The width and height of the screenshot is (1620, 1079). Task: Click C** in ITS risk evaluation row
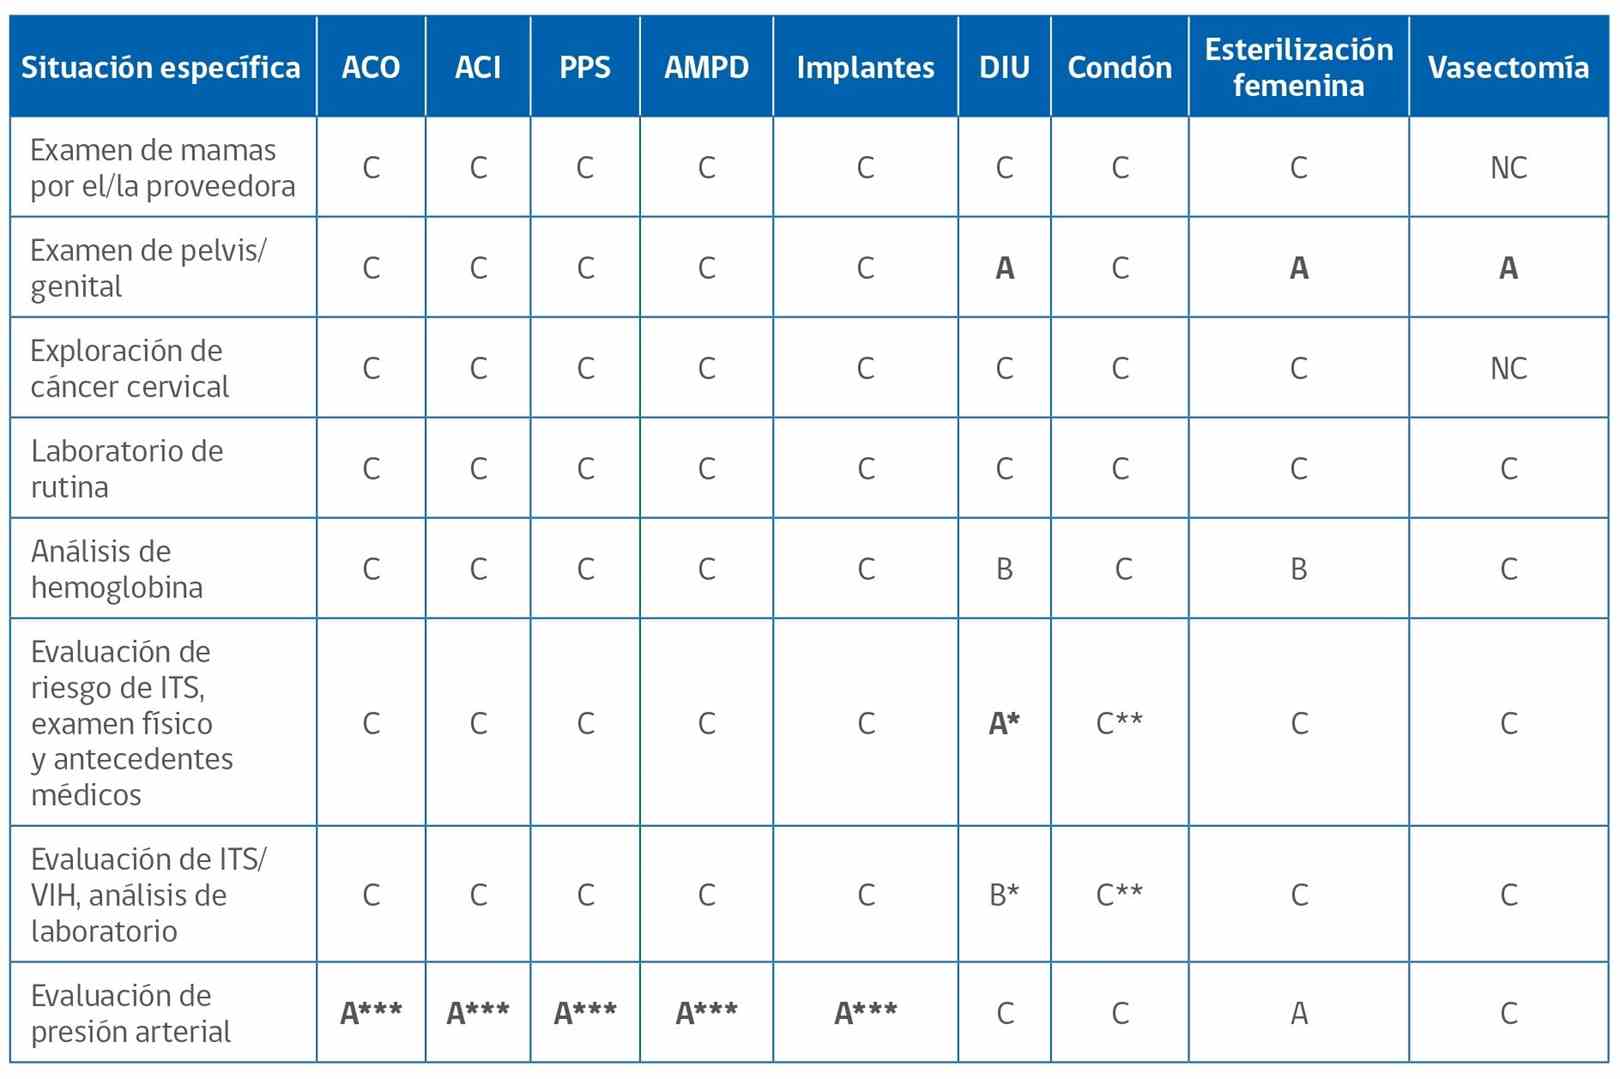1119,722
